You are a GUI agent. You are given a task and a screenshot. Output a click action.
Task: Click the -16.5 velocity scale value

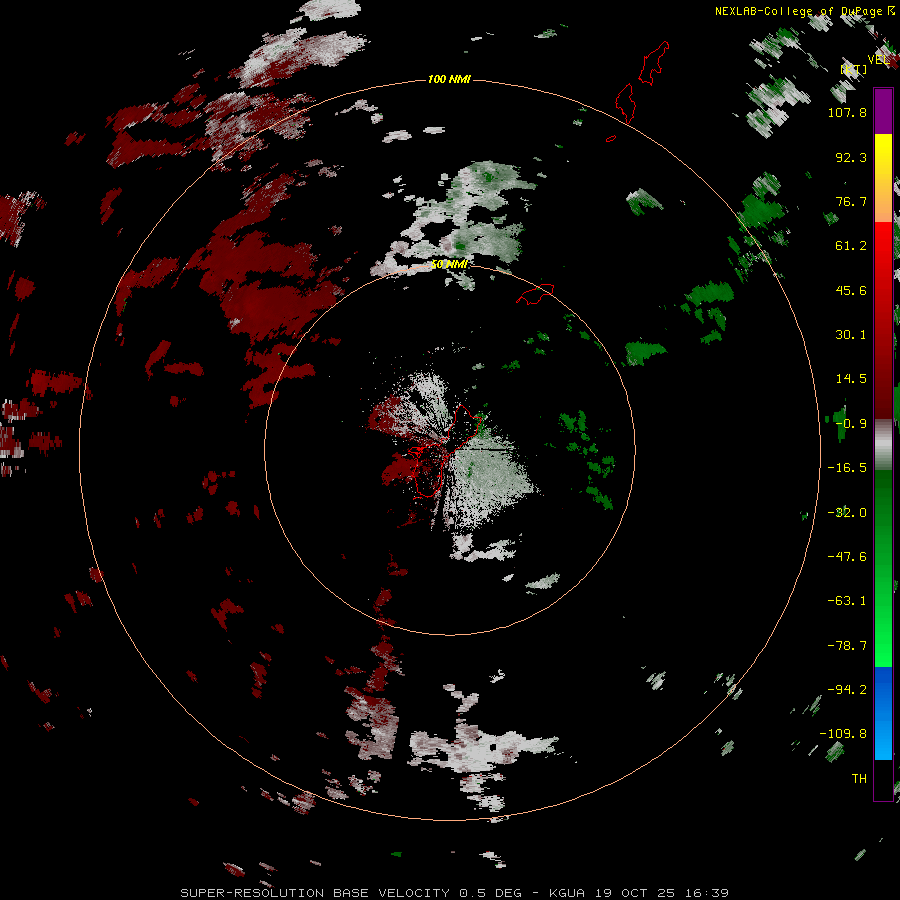tap(847, 468)
